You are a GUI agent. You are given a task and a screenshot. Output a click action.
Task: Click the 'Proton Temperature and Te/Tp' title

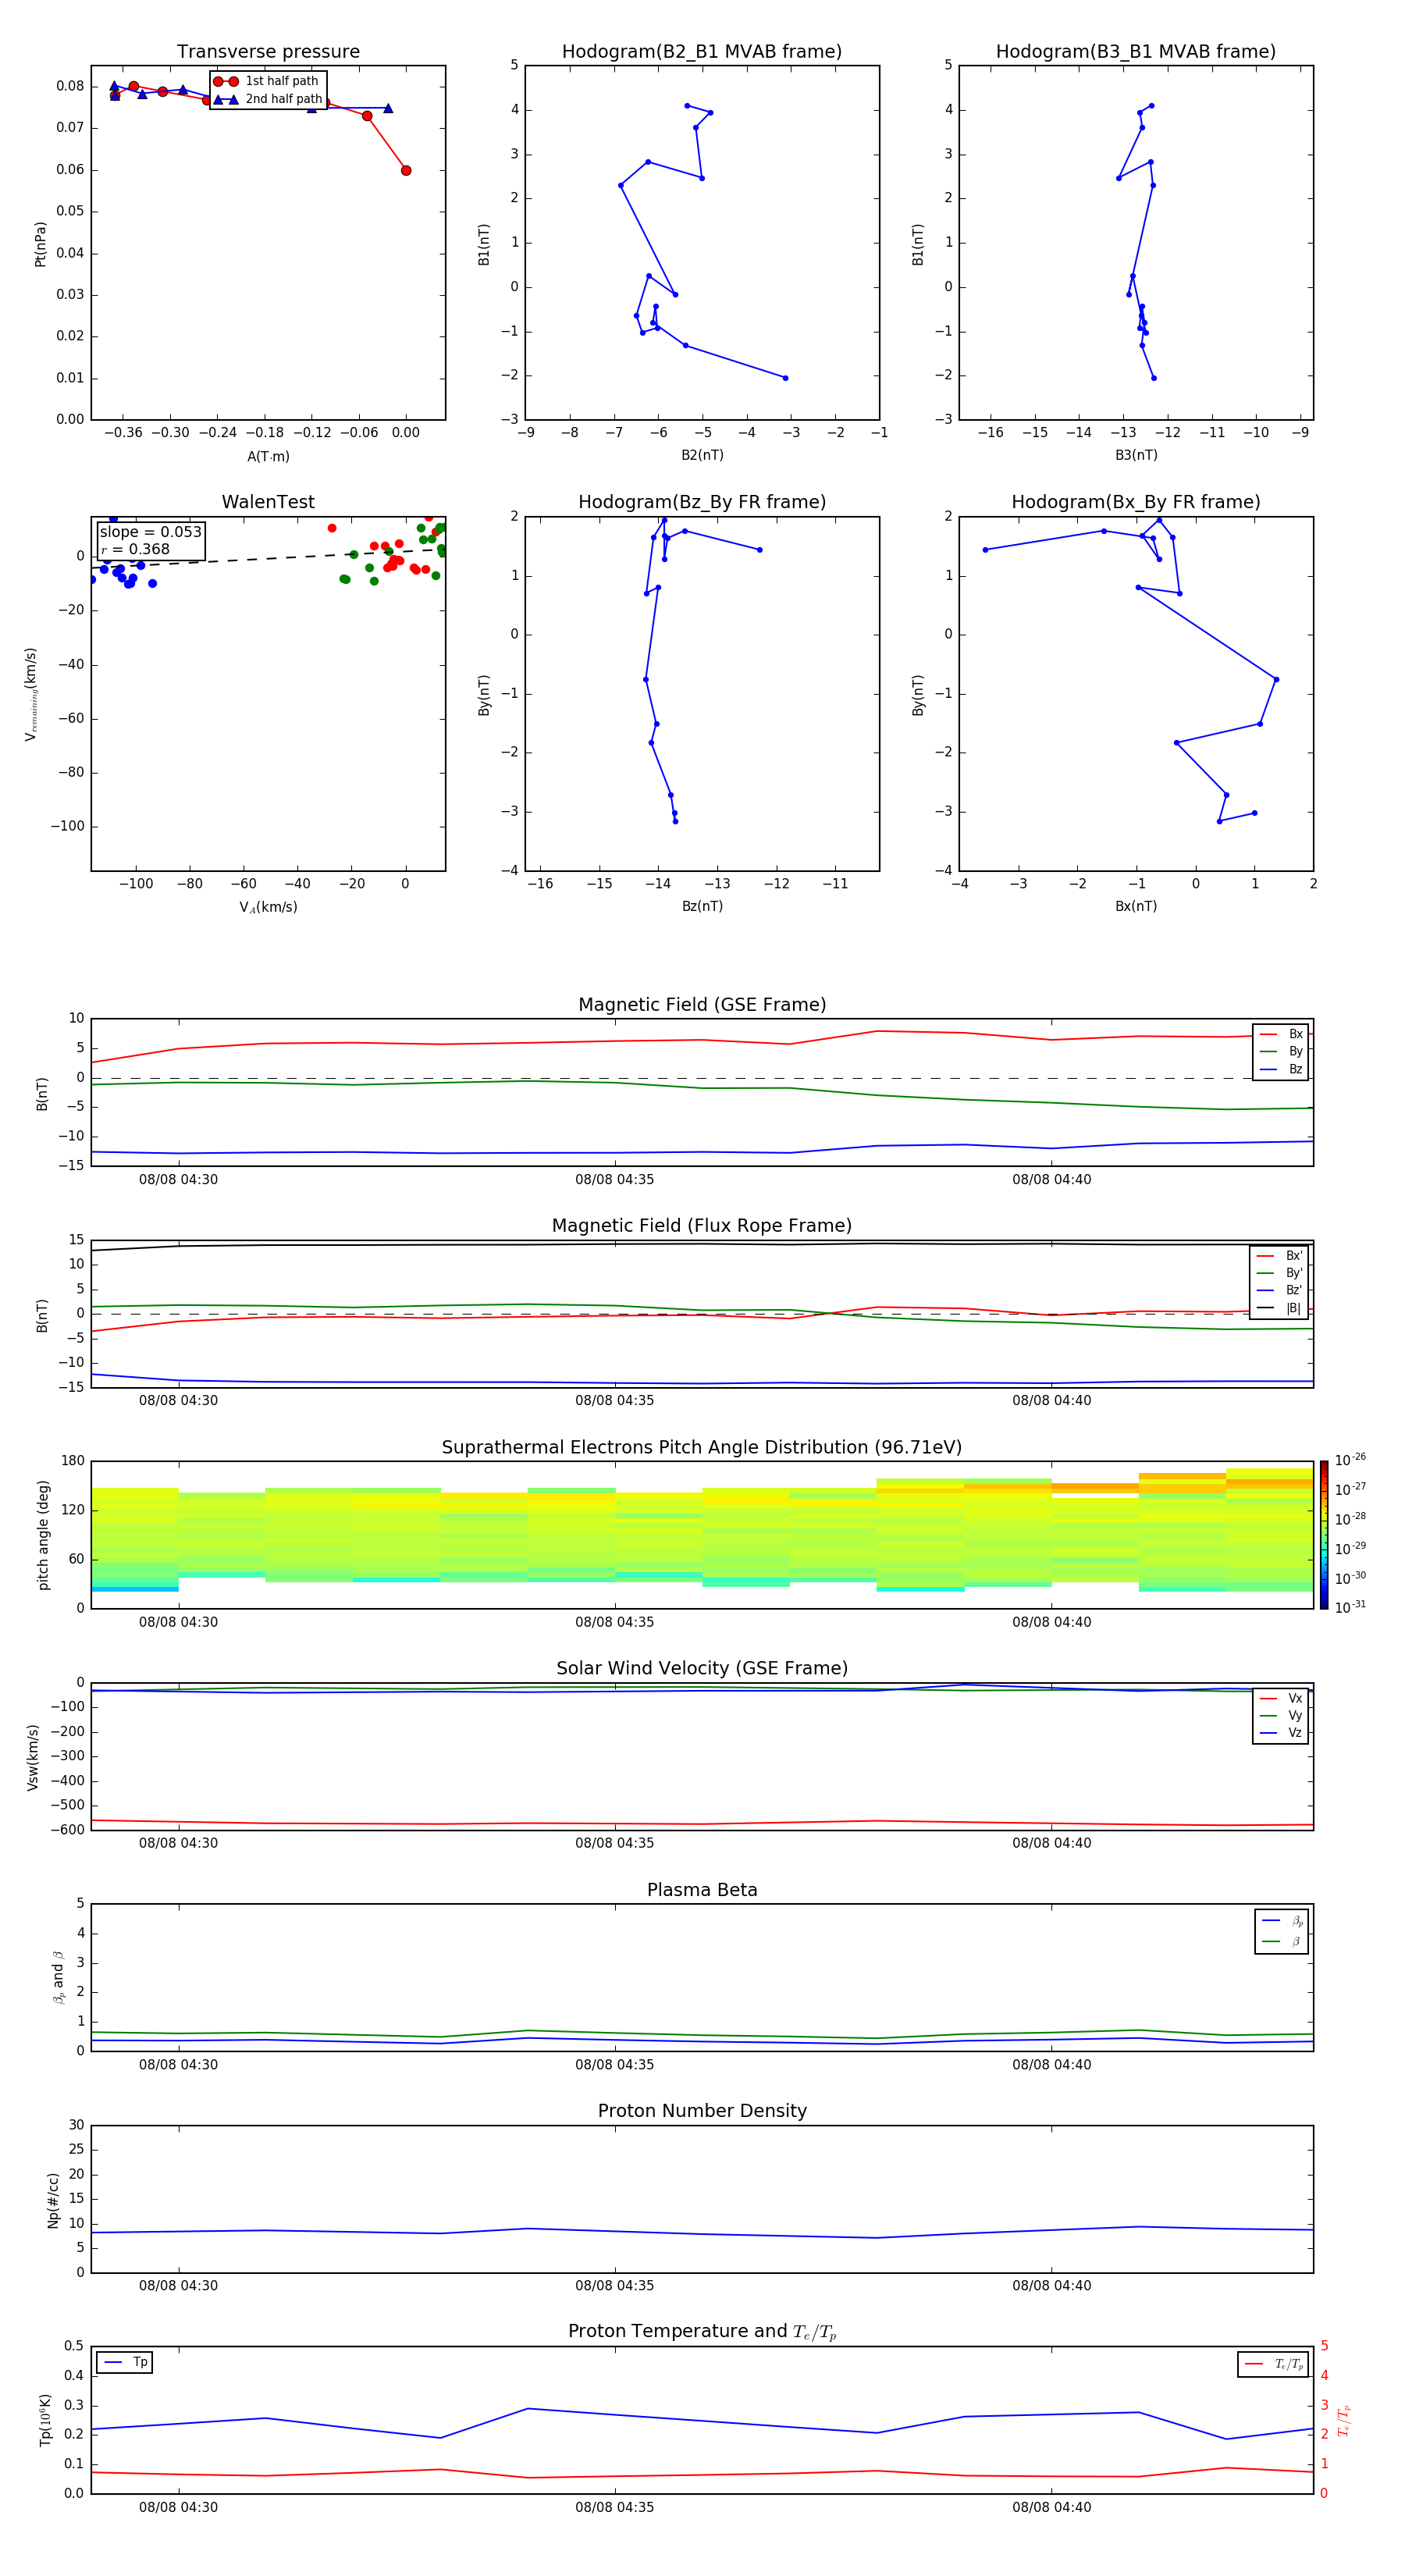click(x=702, y=2332)
